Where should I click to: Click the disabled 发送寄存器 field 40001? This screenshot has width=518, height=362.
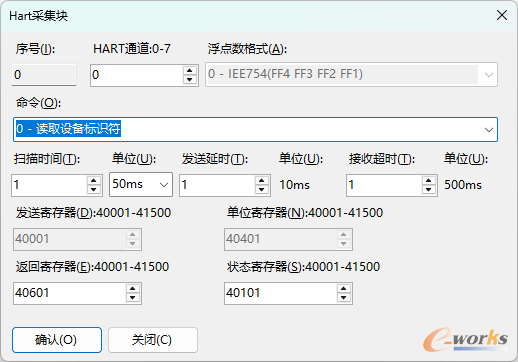[x=77, y=239]
